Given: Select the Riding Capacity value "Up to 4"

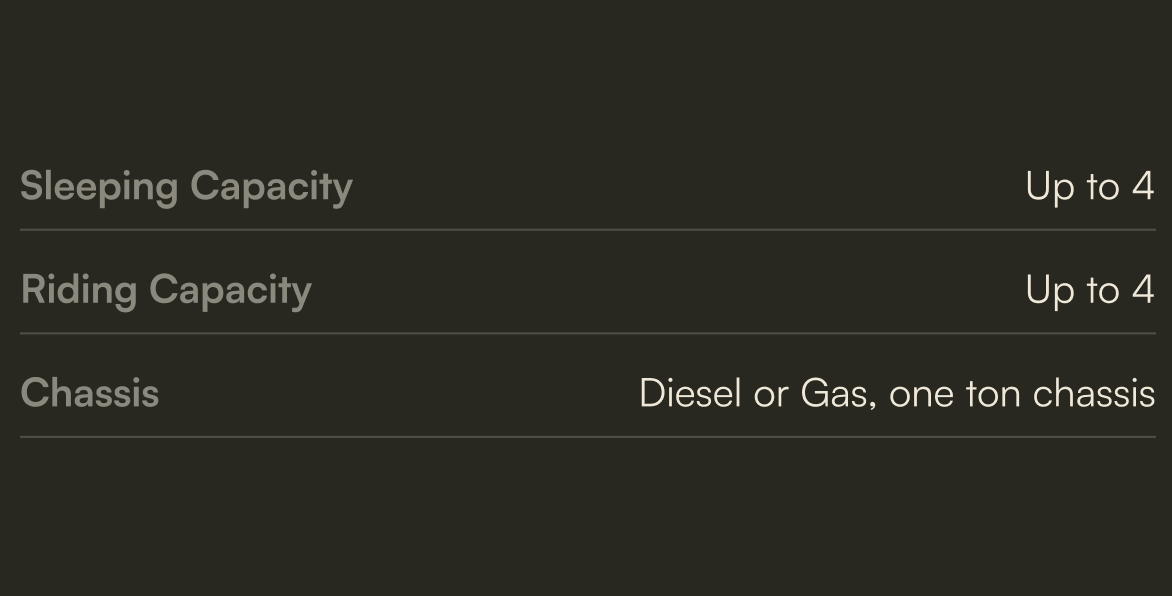Looking at the screenshot, I should (1089, 290).
